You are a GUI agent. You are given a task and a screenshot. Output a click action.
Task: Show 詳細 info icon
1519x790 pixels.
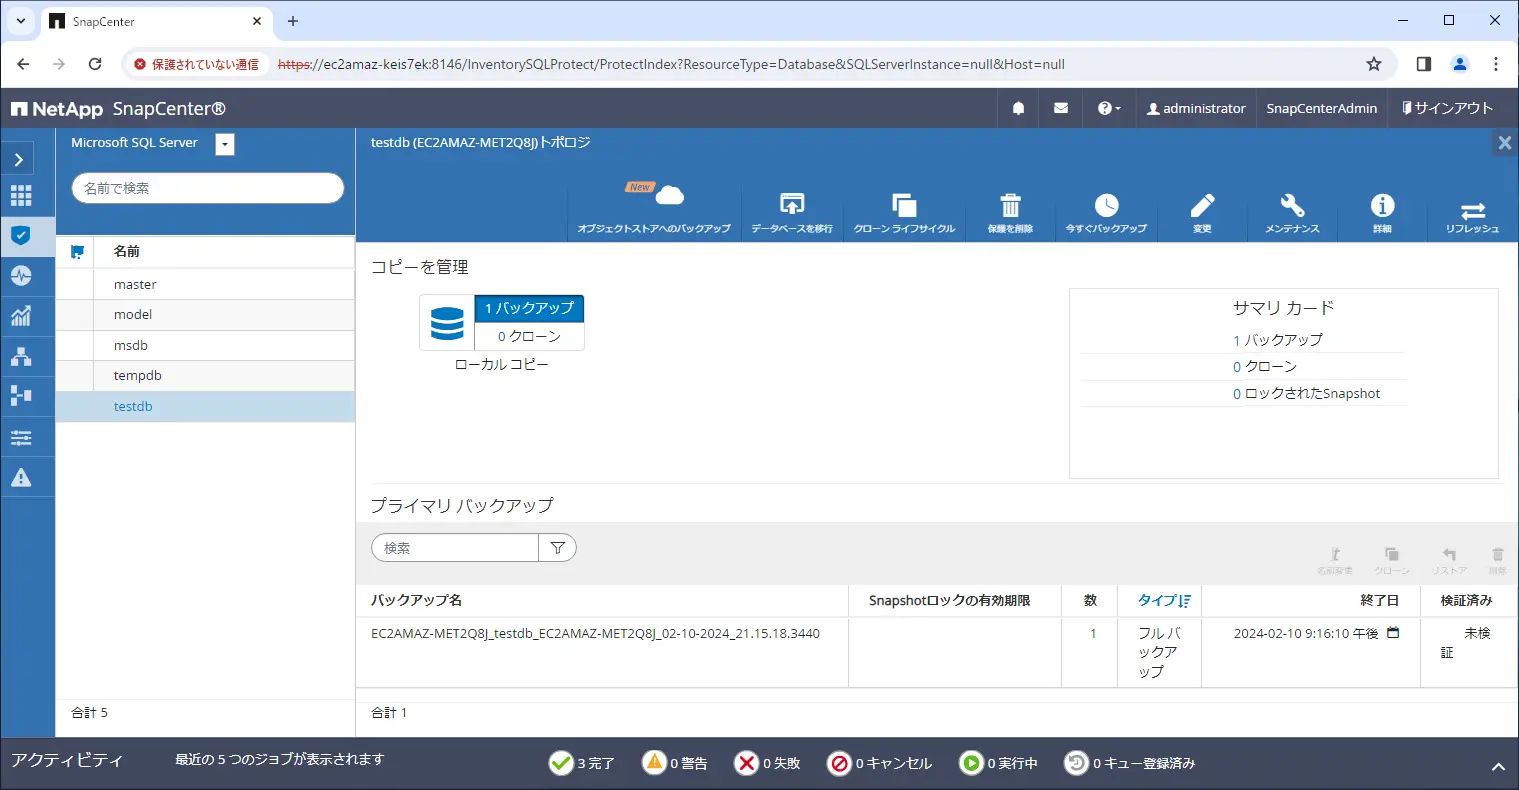(x=1382, y=205)
